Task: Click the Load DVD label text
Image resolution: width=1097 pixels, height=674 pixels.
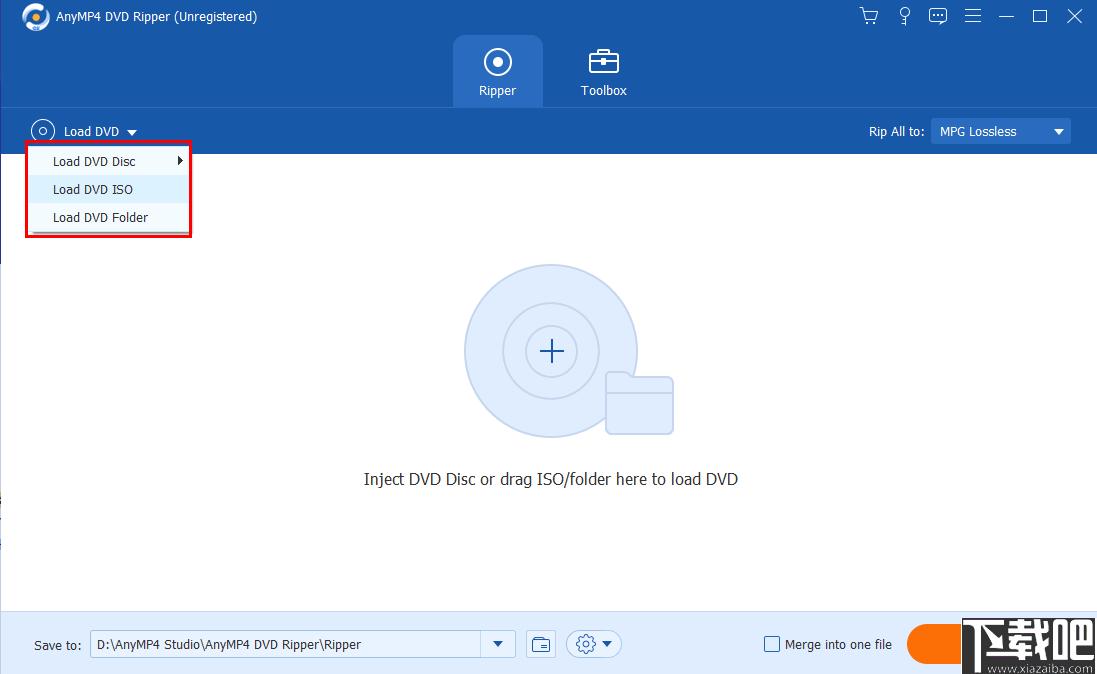Action: [92, 132]
